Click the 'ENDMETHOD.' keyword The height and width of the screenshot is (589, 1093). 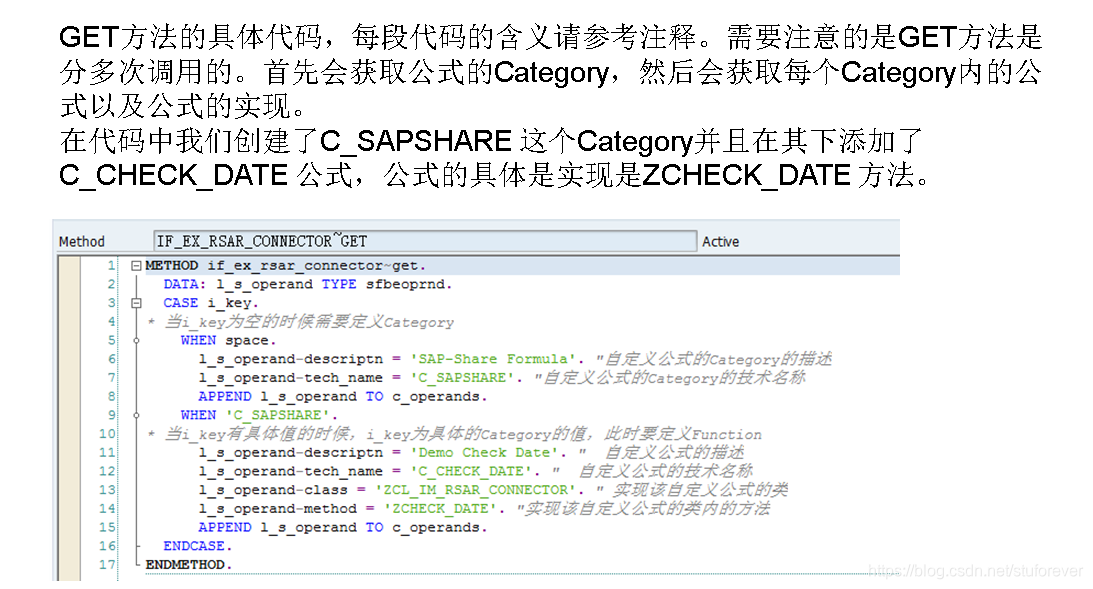tap(188, 565)
